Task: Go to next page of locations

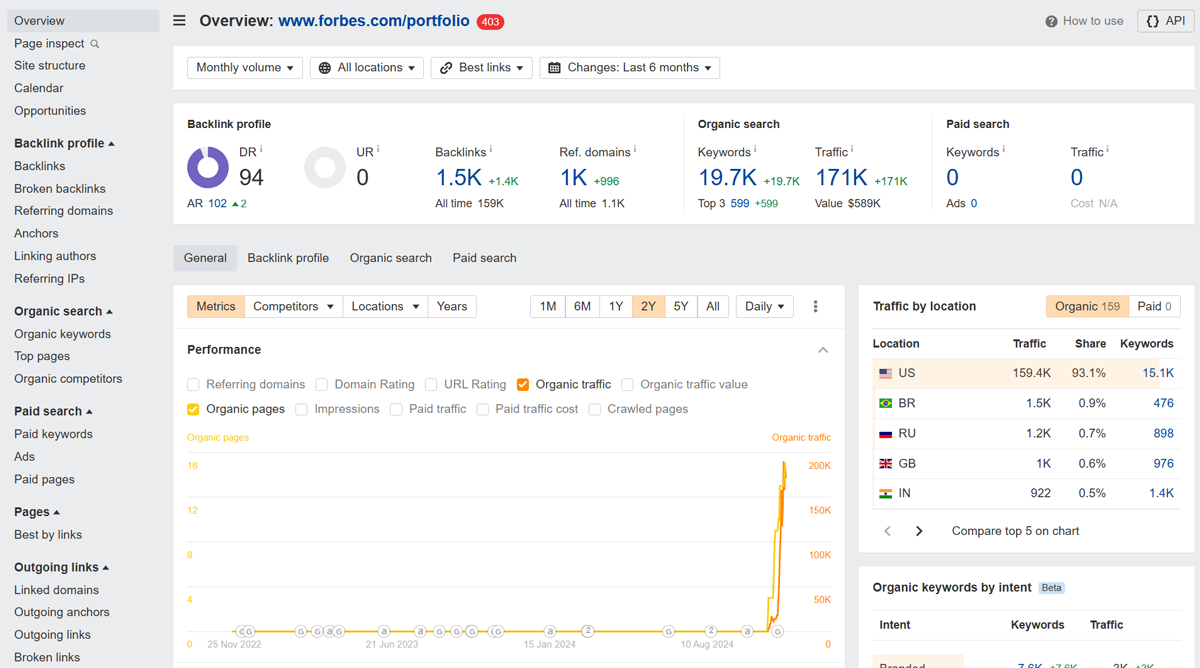Action: point(919,531)
